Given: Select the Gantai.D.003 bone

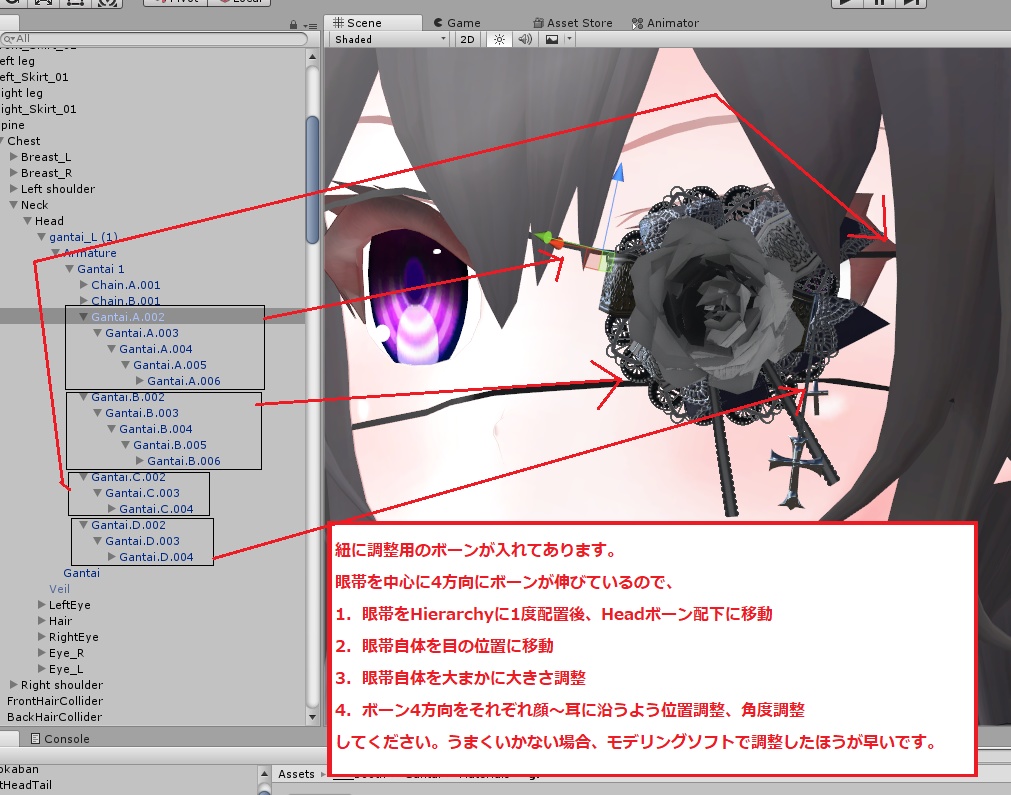Looking at the screenshot, I should coord(142,542).
